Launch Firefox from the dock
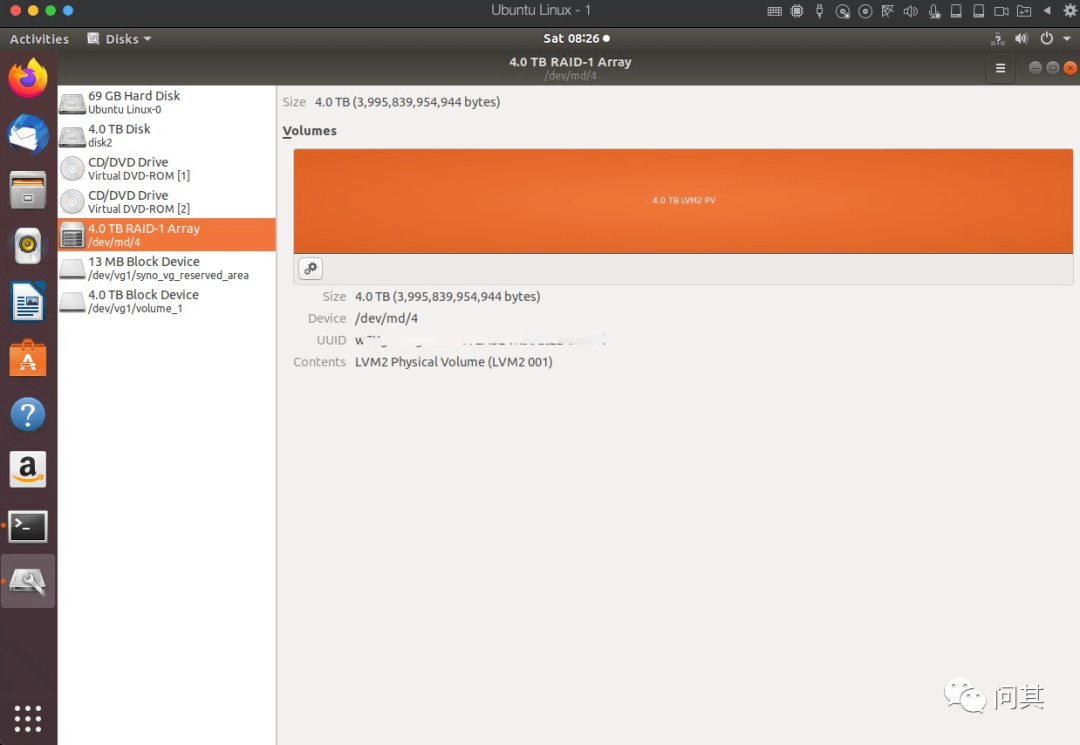Screen dimensions: 1080x745 [x=28, y=78]
